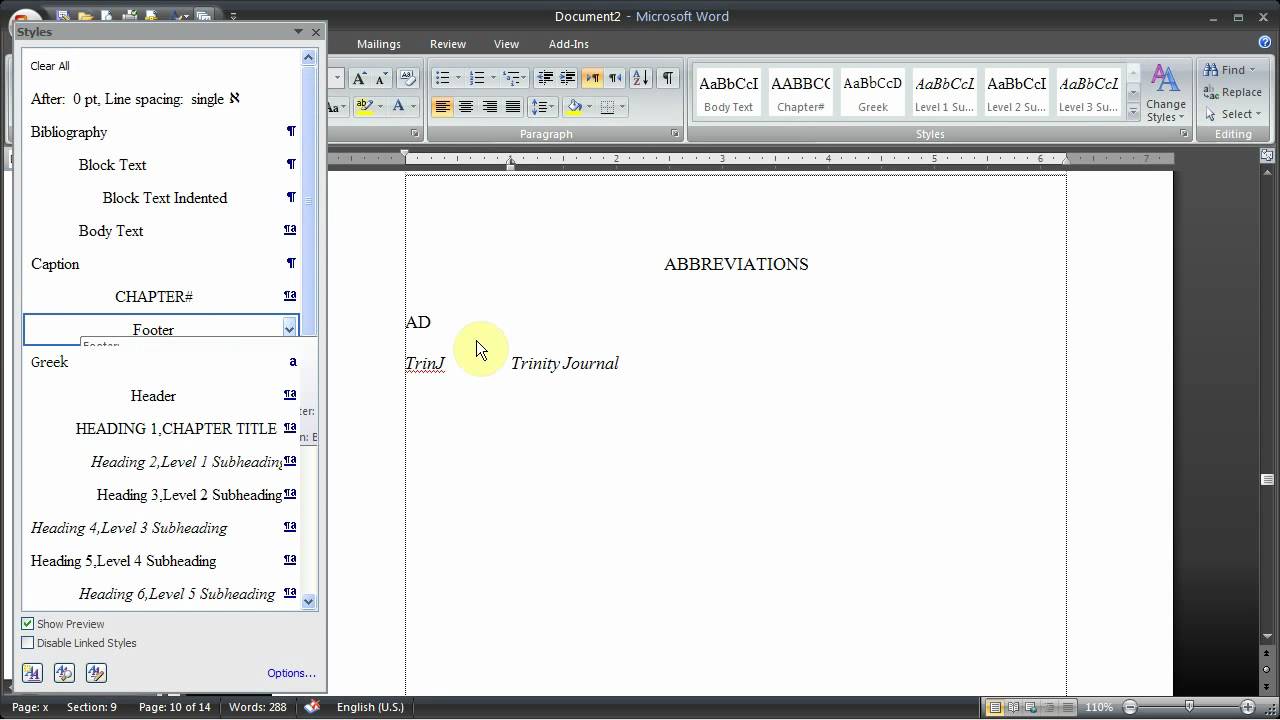Customize Quick Access Toolbar dropdown
This screenshot has height=720, width=1280.
tap(233, 16)
